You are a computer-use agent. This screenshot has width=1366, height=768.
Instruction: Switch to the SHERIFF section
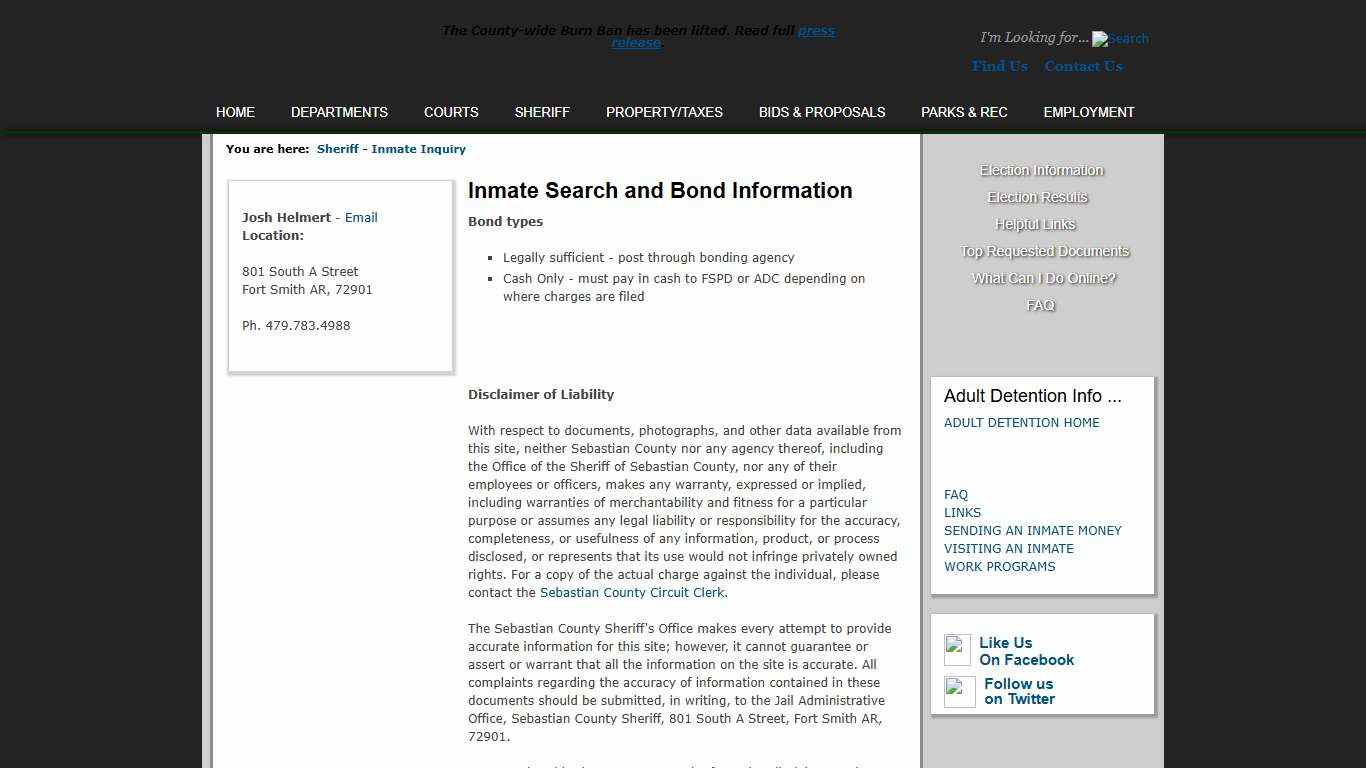click(x=542, y=112)
